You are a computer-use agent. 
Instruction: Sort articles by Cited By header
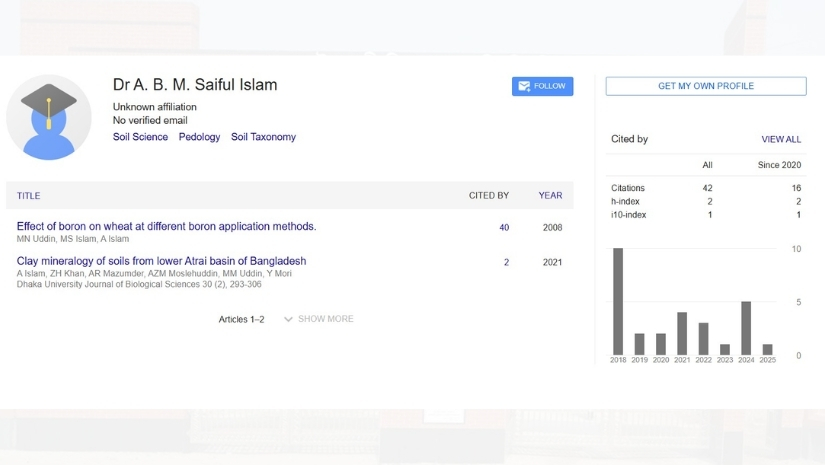click(x=488, y=196)
